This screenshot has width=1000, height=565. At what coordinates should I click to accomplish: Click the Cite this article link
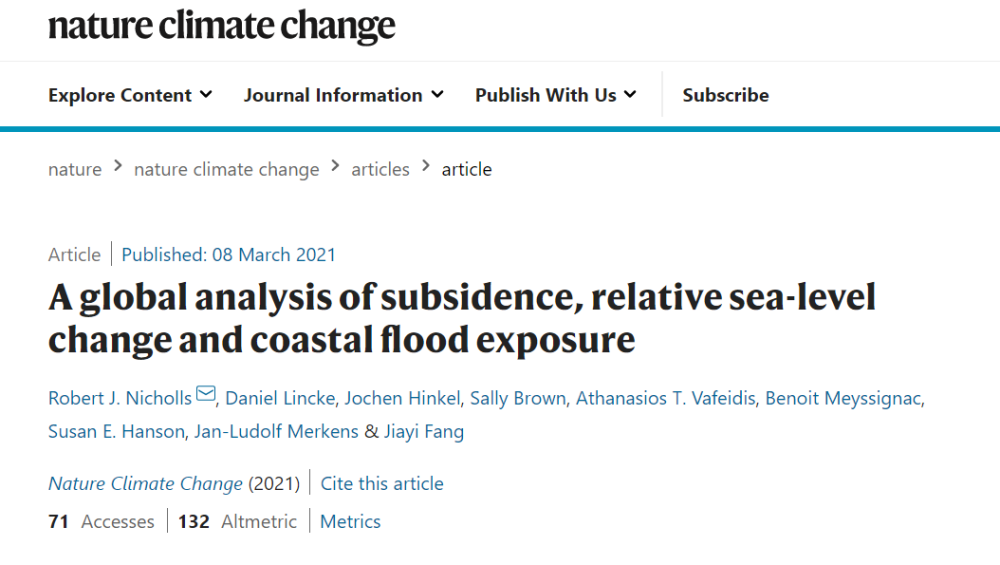382,483
